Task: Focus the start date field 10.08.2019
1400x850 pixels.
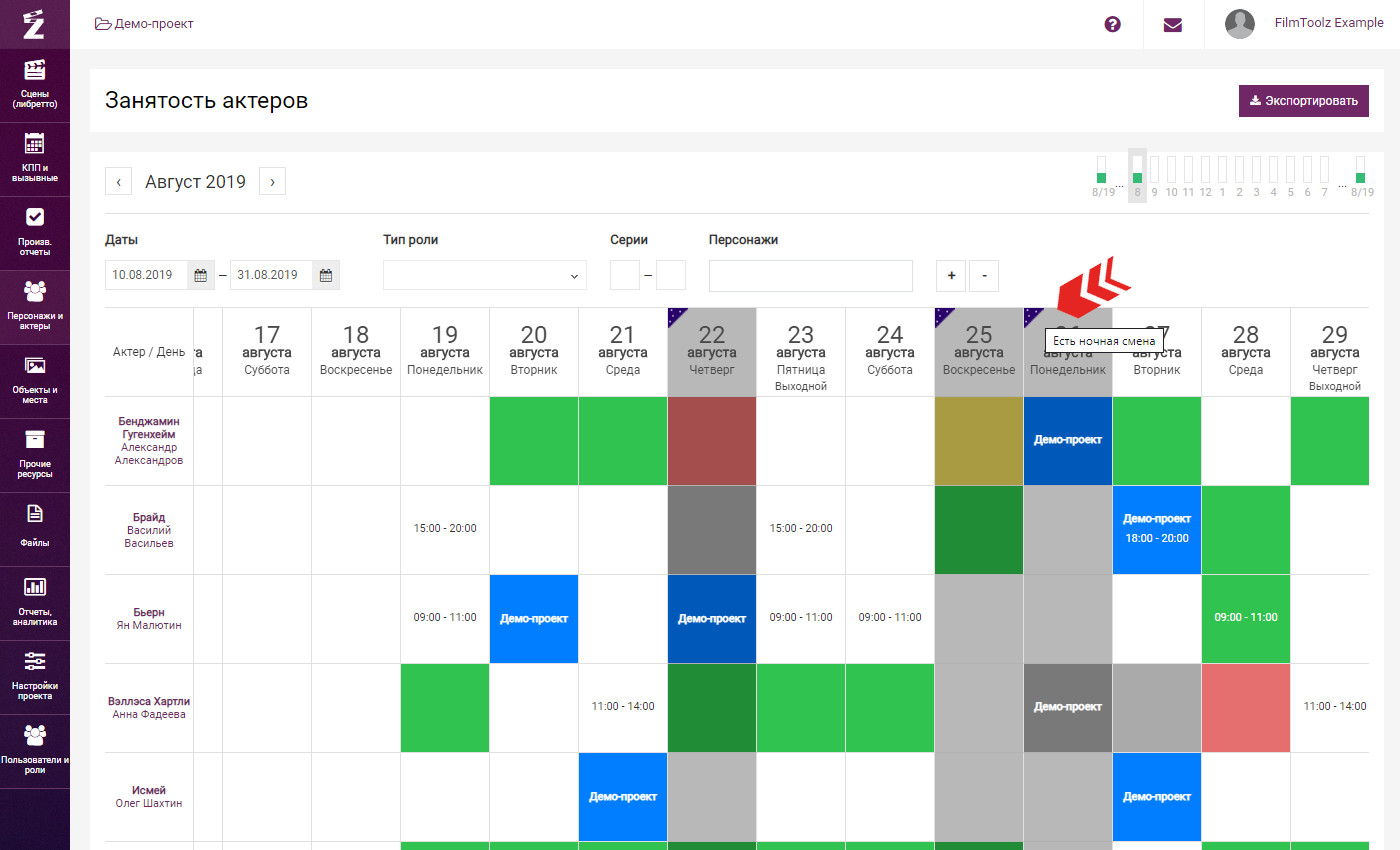Action: coord(146,275)
